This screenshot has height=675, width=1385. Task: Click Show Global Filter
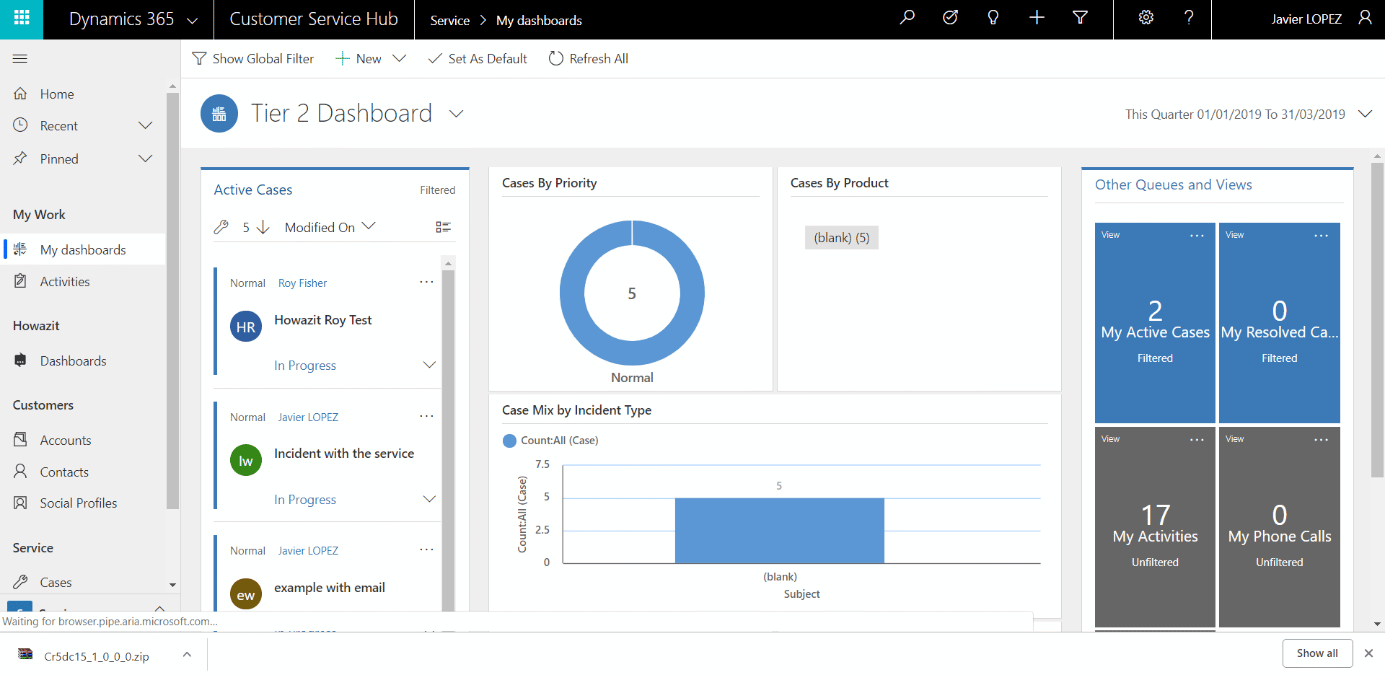tap(253, 59)
